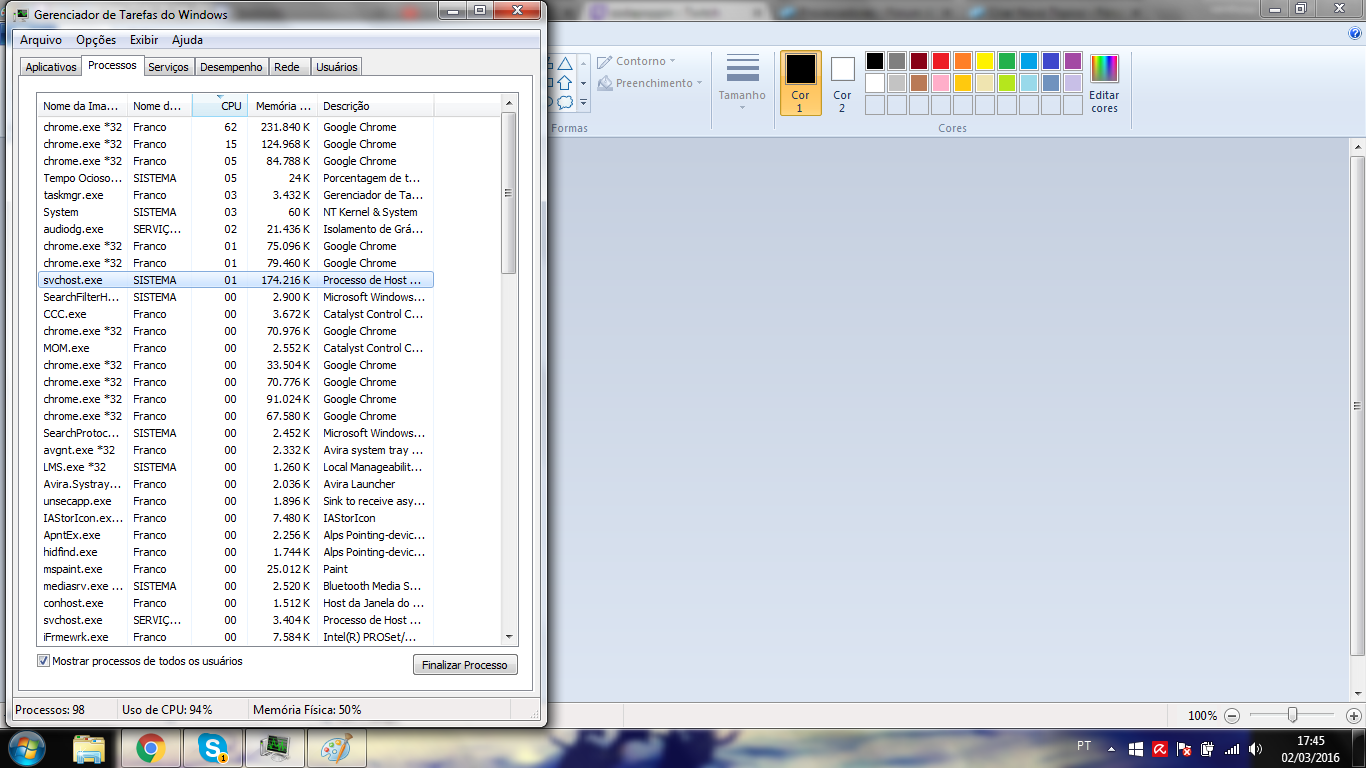Screen dimensions: 1366x768
Task: Switch to the Serviços tab
Action: tap(168, 67)
